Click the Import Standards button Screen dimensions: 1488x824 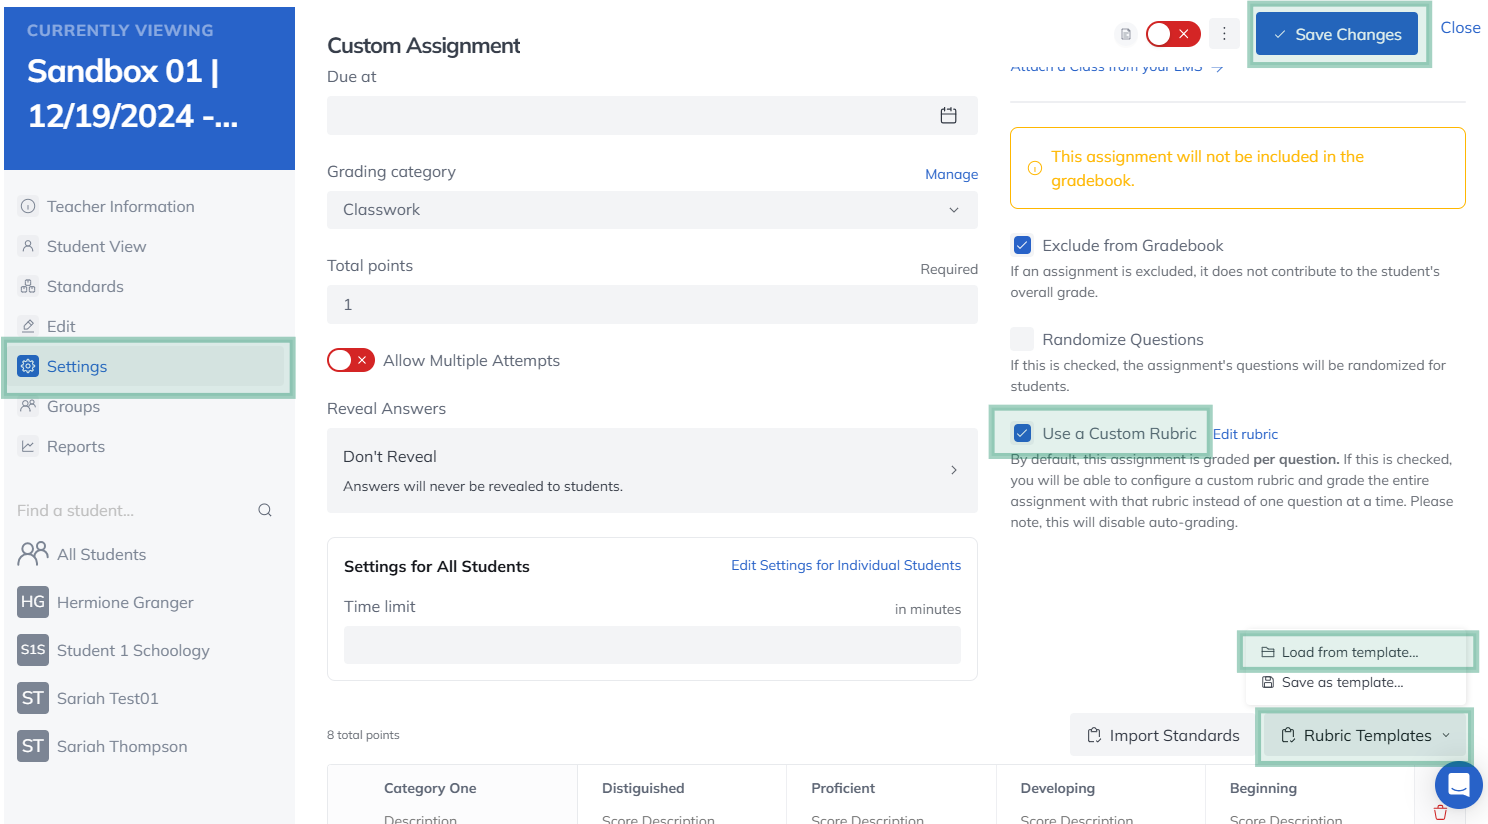pos(1163,736)
